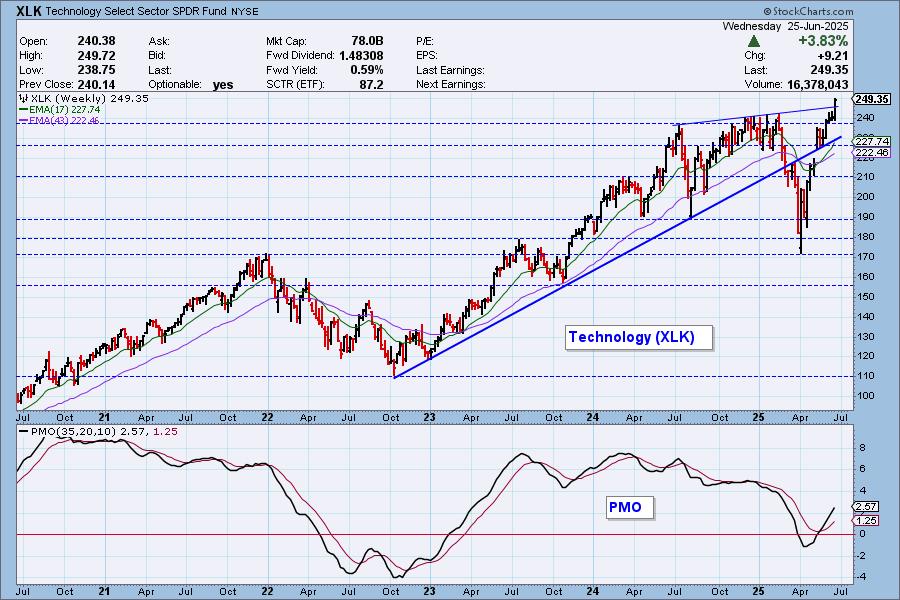
Task: Click the "Optionable:" field label
Action: point(175,84)
